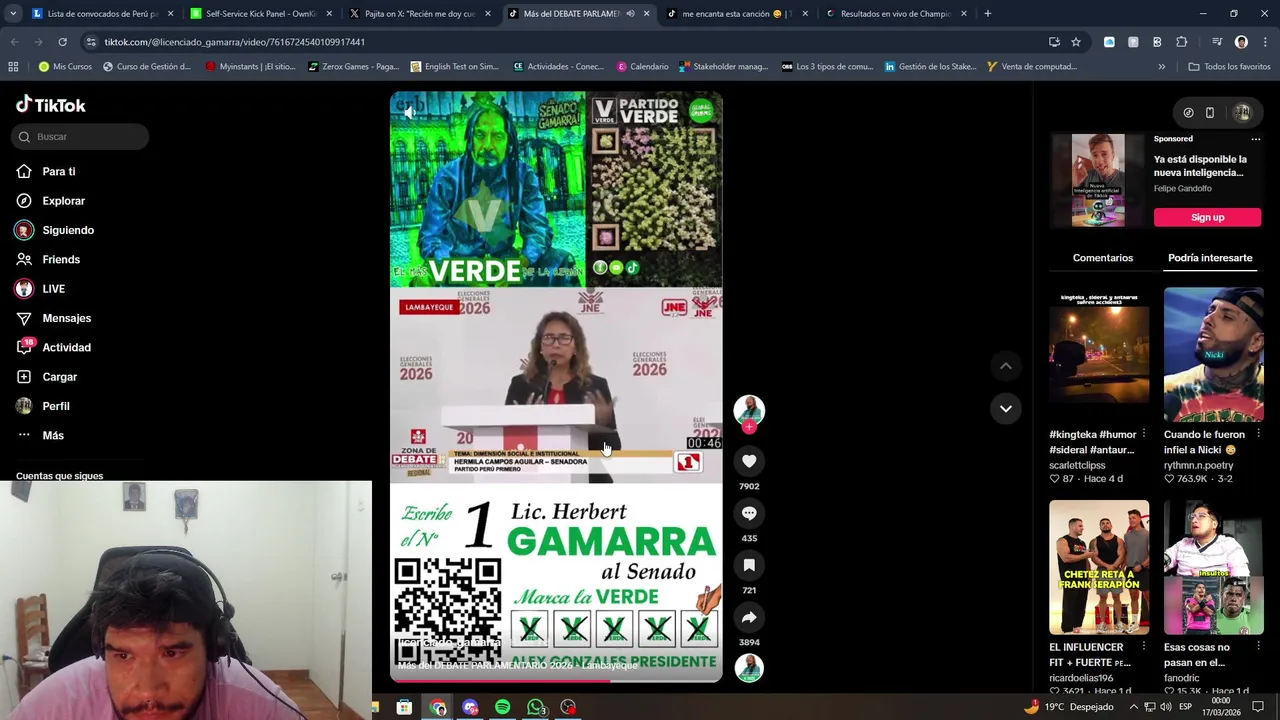Image resolution: width=1280 pixels, height=720 pixels.
Task: Open a new browser tab
Action: 987,14
